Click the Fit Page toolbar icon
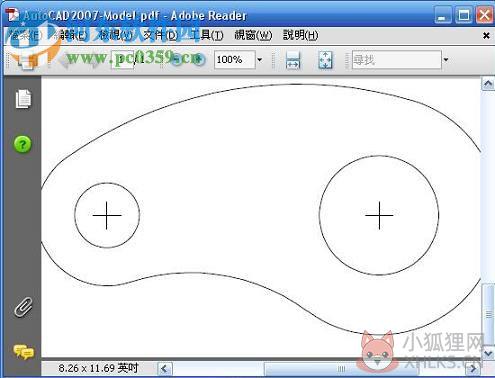Screen dimensions: 495x378 click(x=325, y=60)
